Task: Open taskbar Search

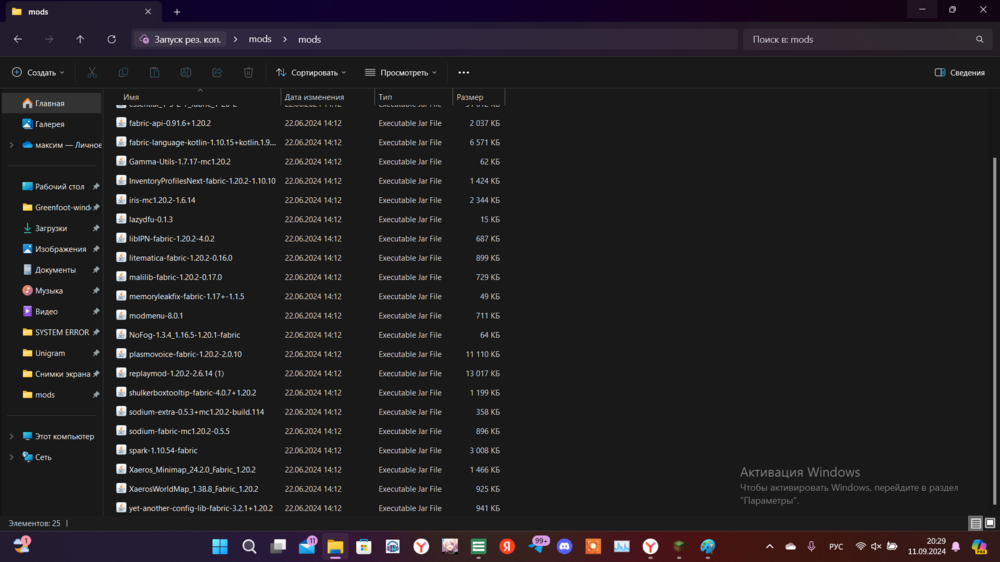Action: (249, 547)
